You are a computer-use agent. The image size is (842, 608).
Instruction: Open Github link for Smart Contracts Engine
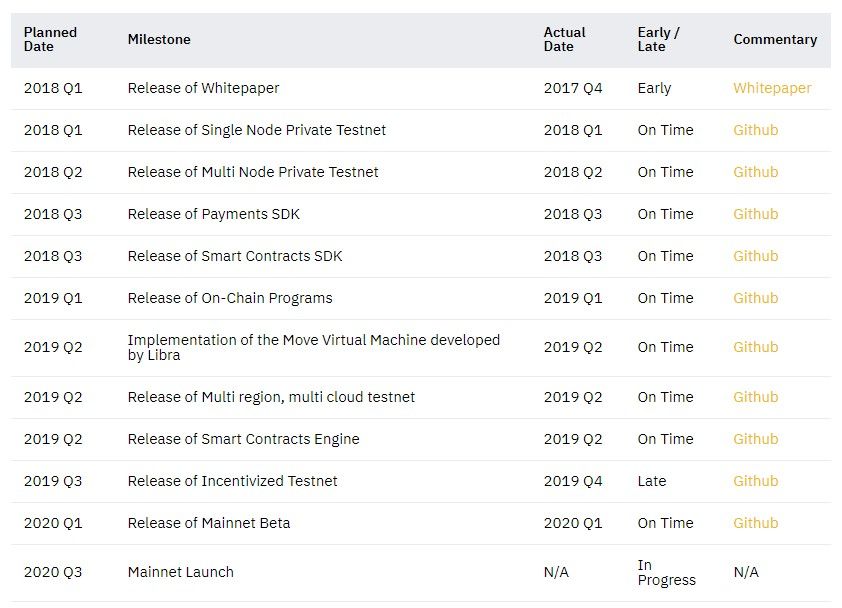(755, 439)
